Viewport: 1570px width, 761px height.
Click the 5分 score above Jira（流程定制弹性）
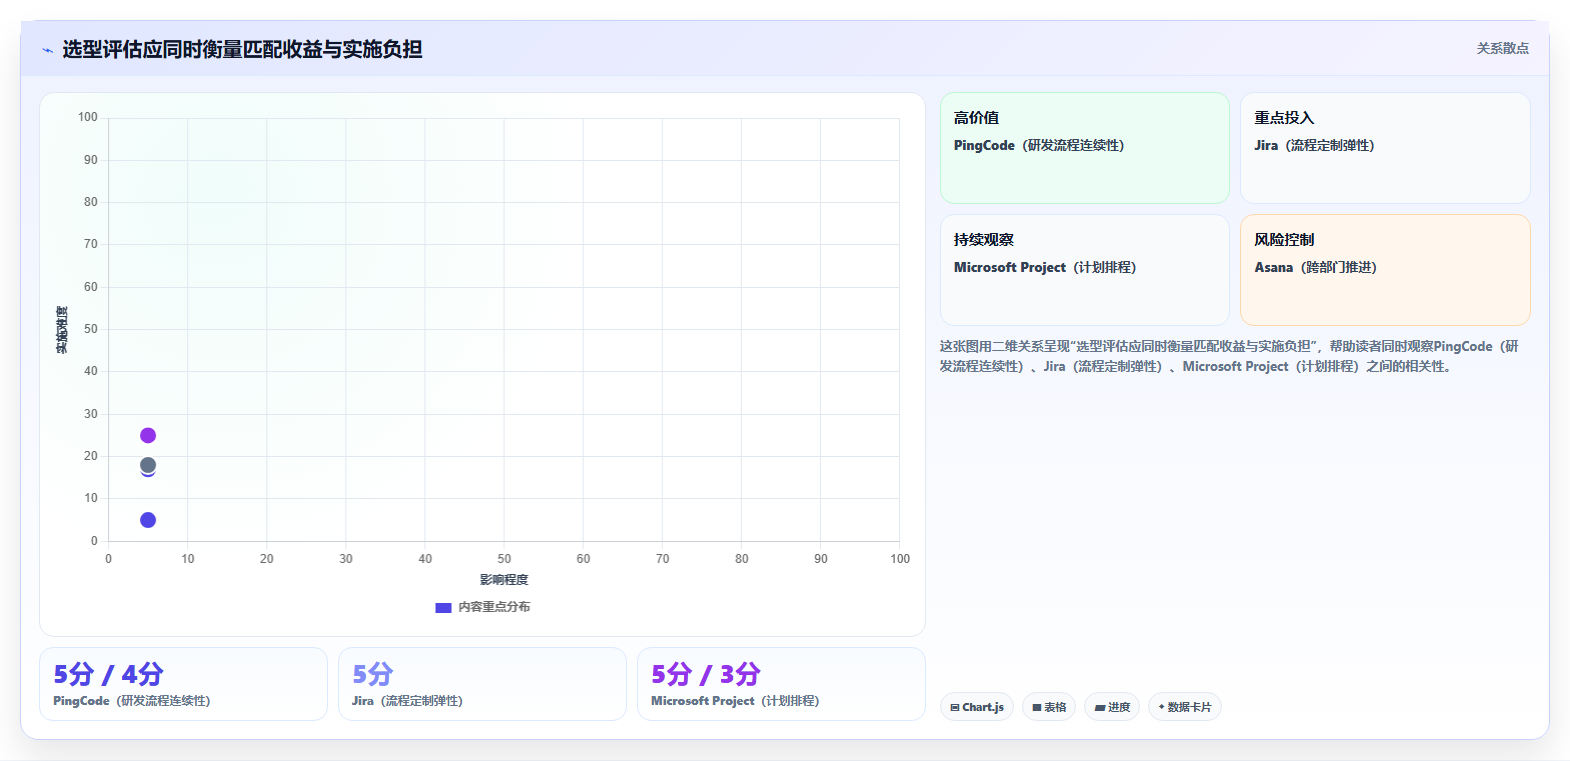point(373,674)
